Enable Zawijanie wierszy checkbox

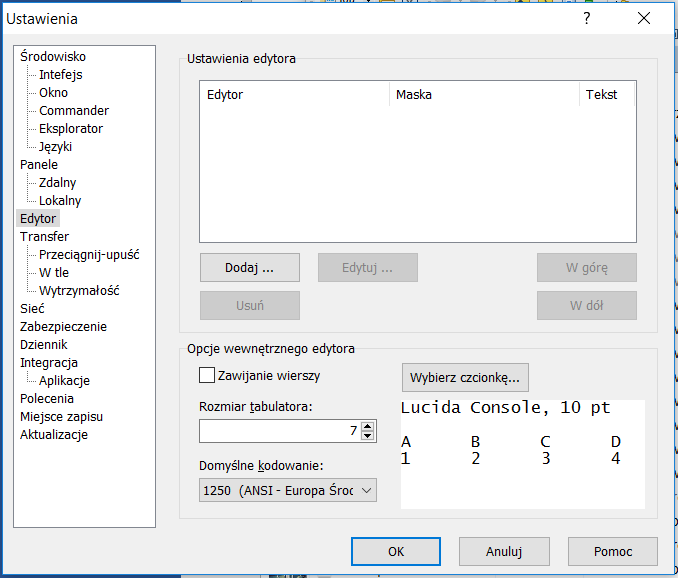pos(208,376)
